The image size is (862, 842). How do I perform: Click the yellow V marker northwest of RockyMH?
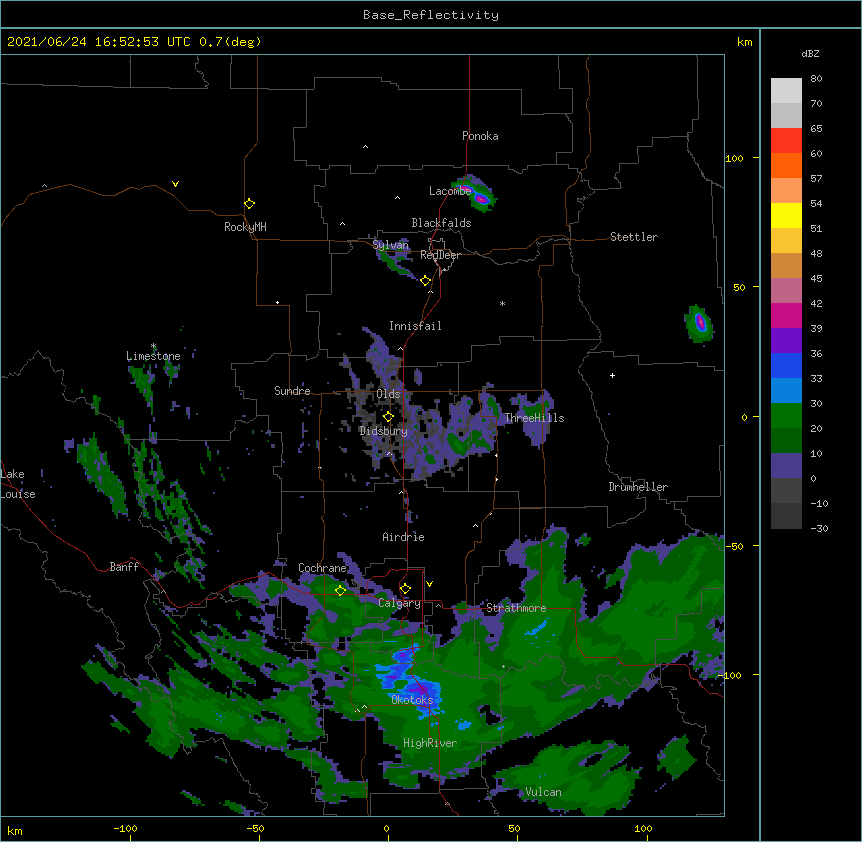[175, 184]
